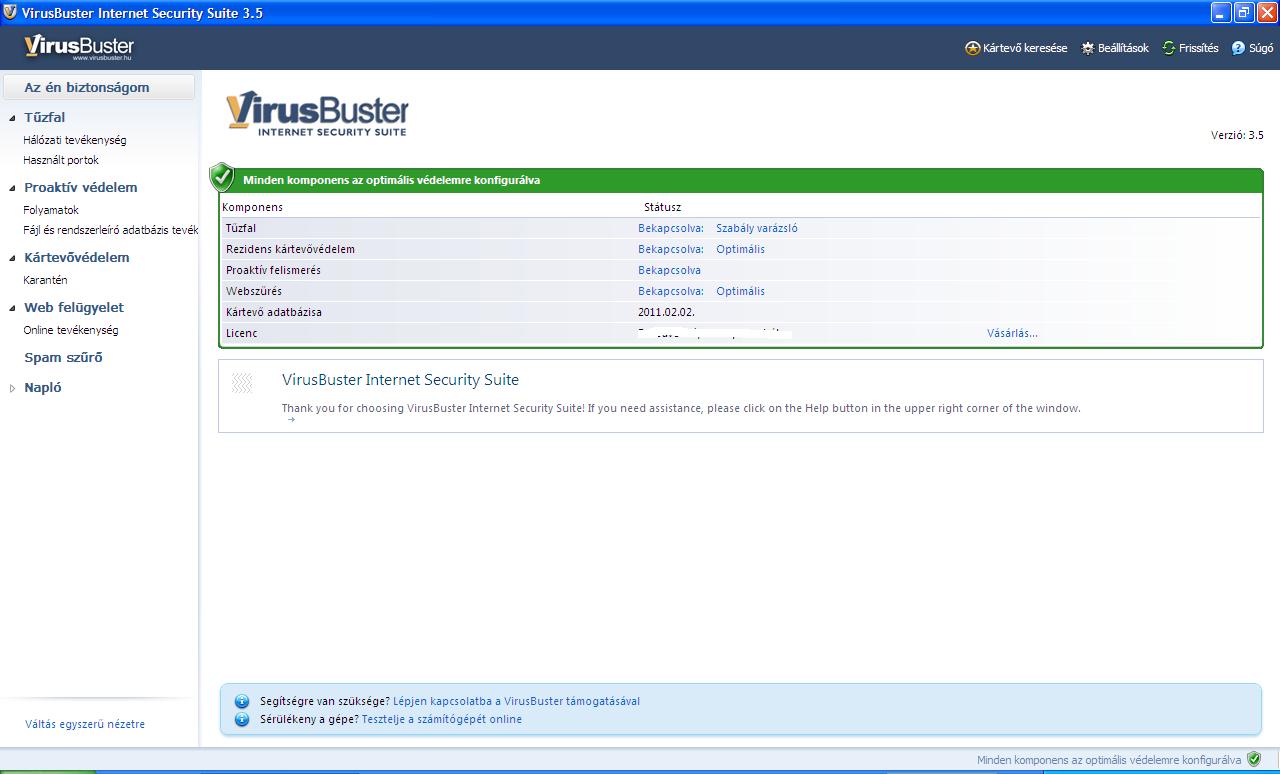
Task: Click the Proaktív felismerés row label
Action: coord(273,270)
